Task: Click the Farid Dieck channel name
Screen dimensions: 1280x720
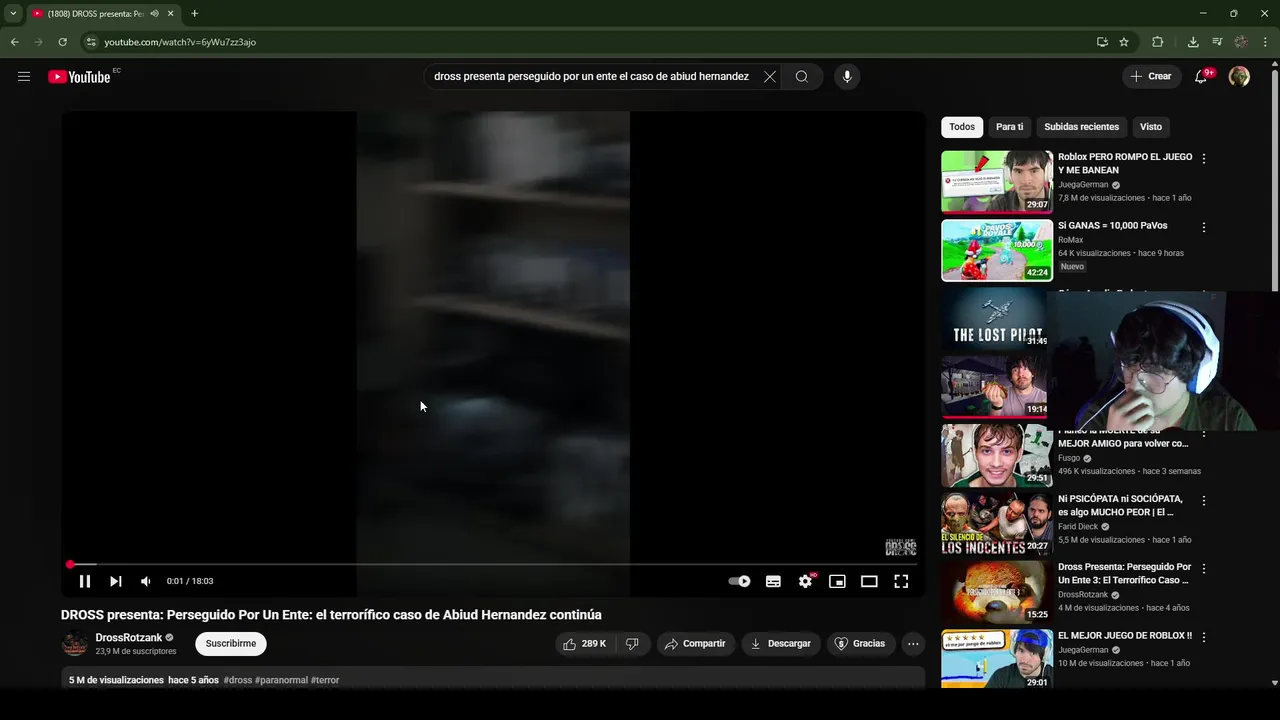Action: pyautogui.click(x=1078, y=527)
